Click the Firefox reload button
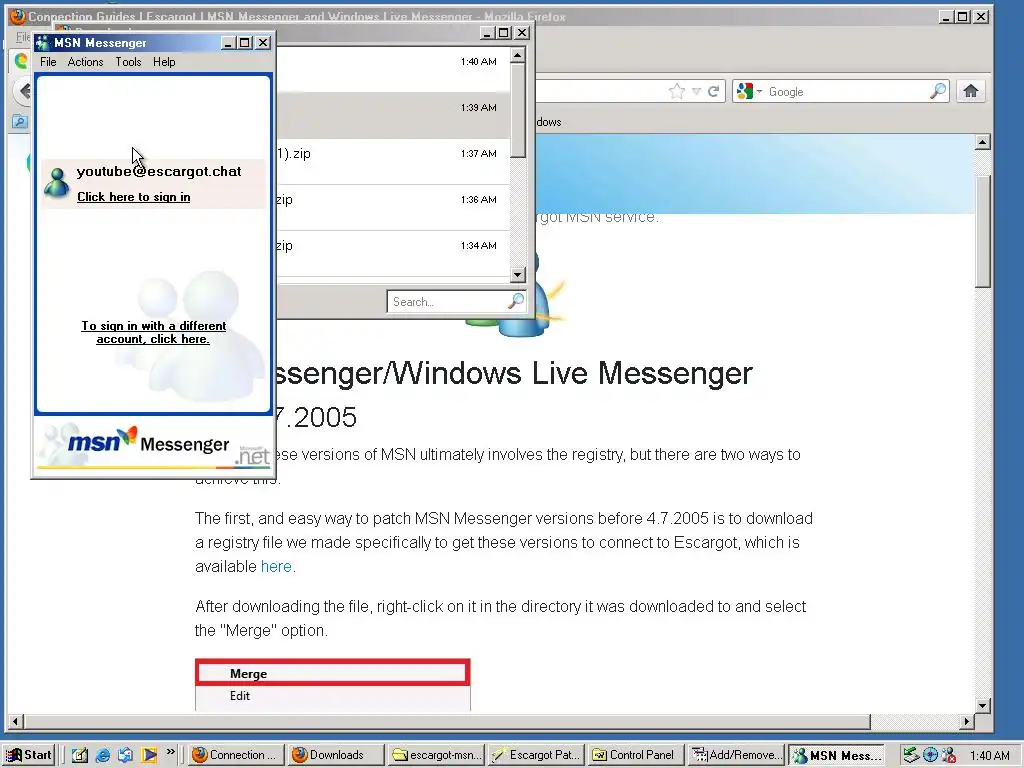 point(714,91)
